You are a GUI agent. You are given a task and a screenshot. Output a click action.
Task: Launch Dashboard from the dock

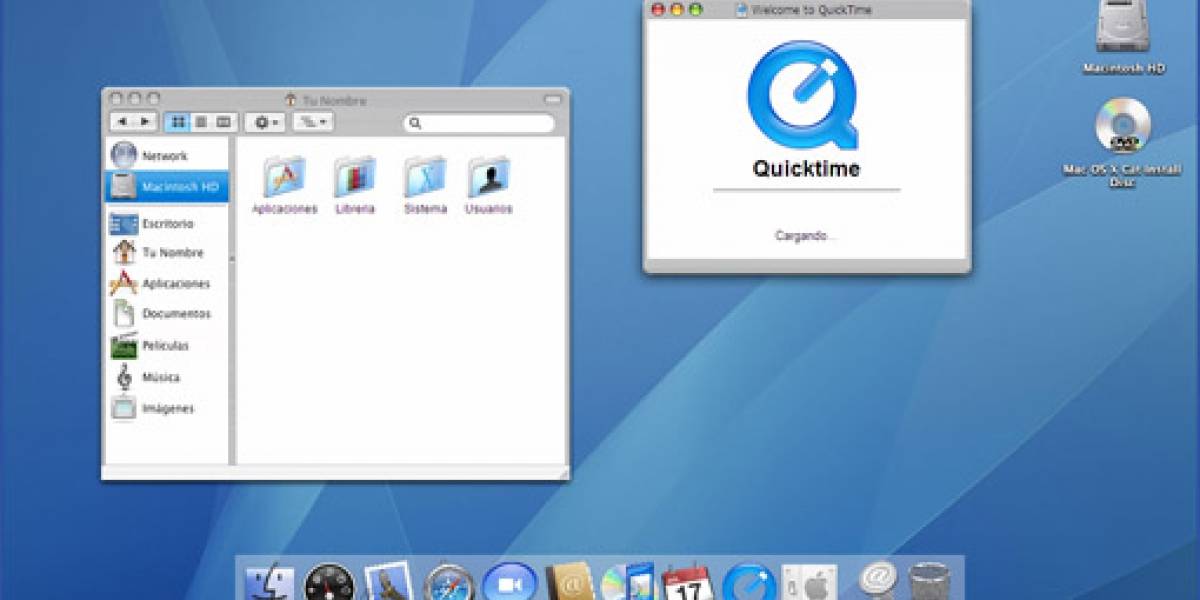coord(329,583)
